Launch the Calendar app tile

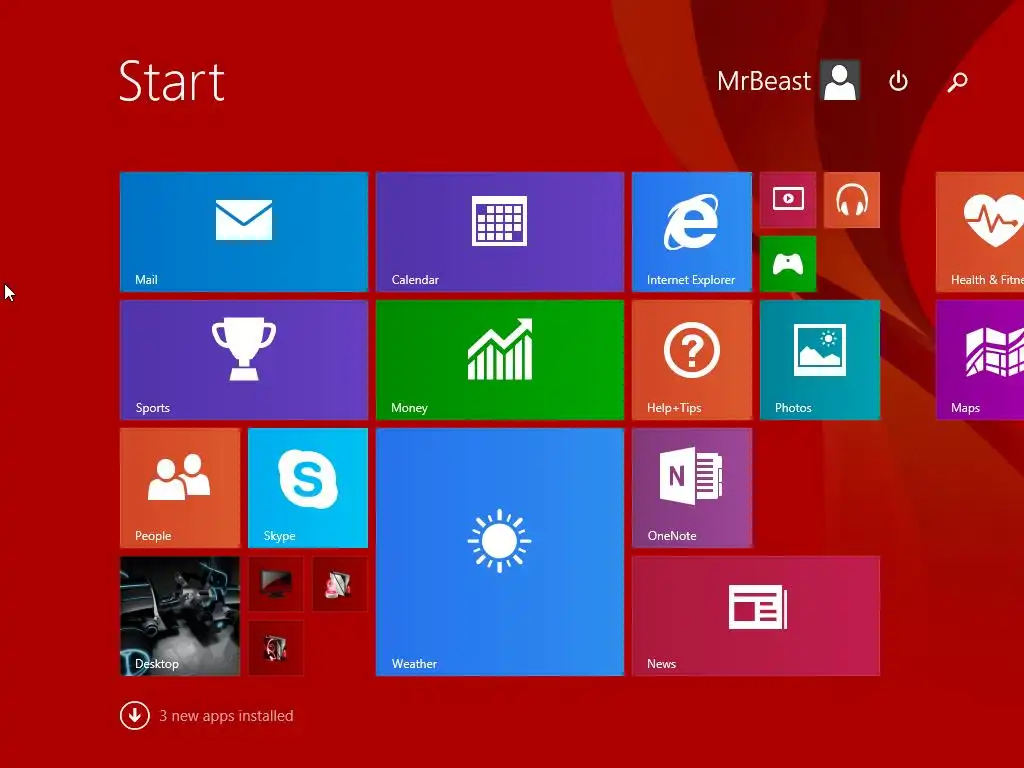500,232
